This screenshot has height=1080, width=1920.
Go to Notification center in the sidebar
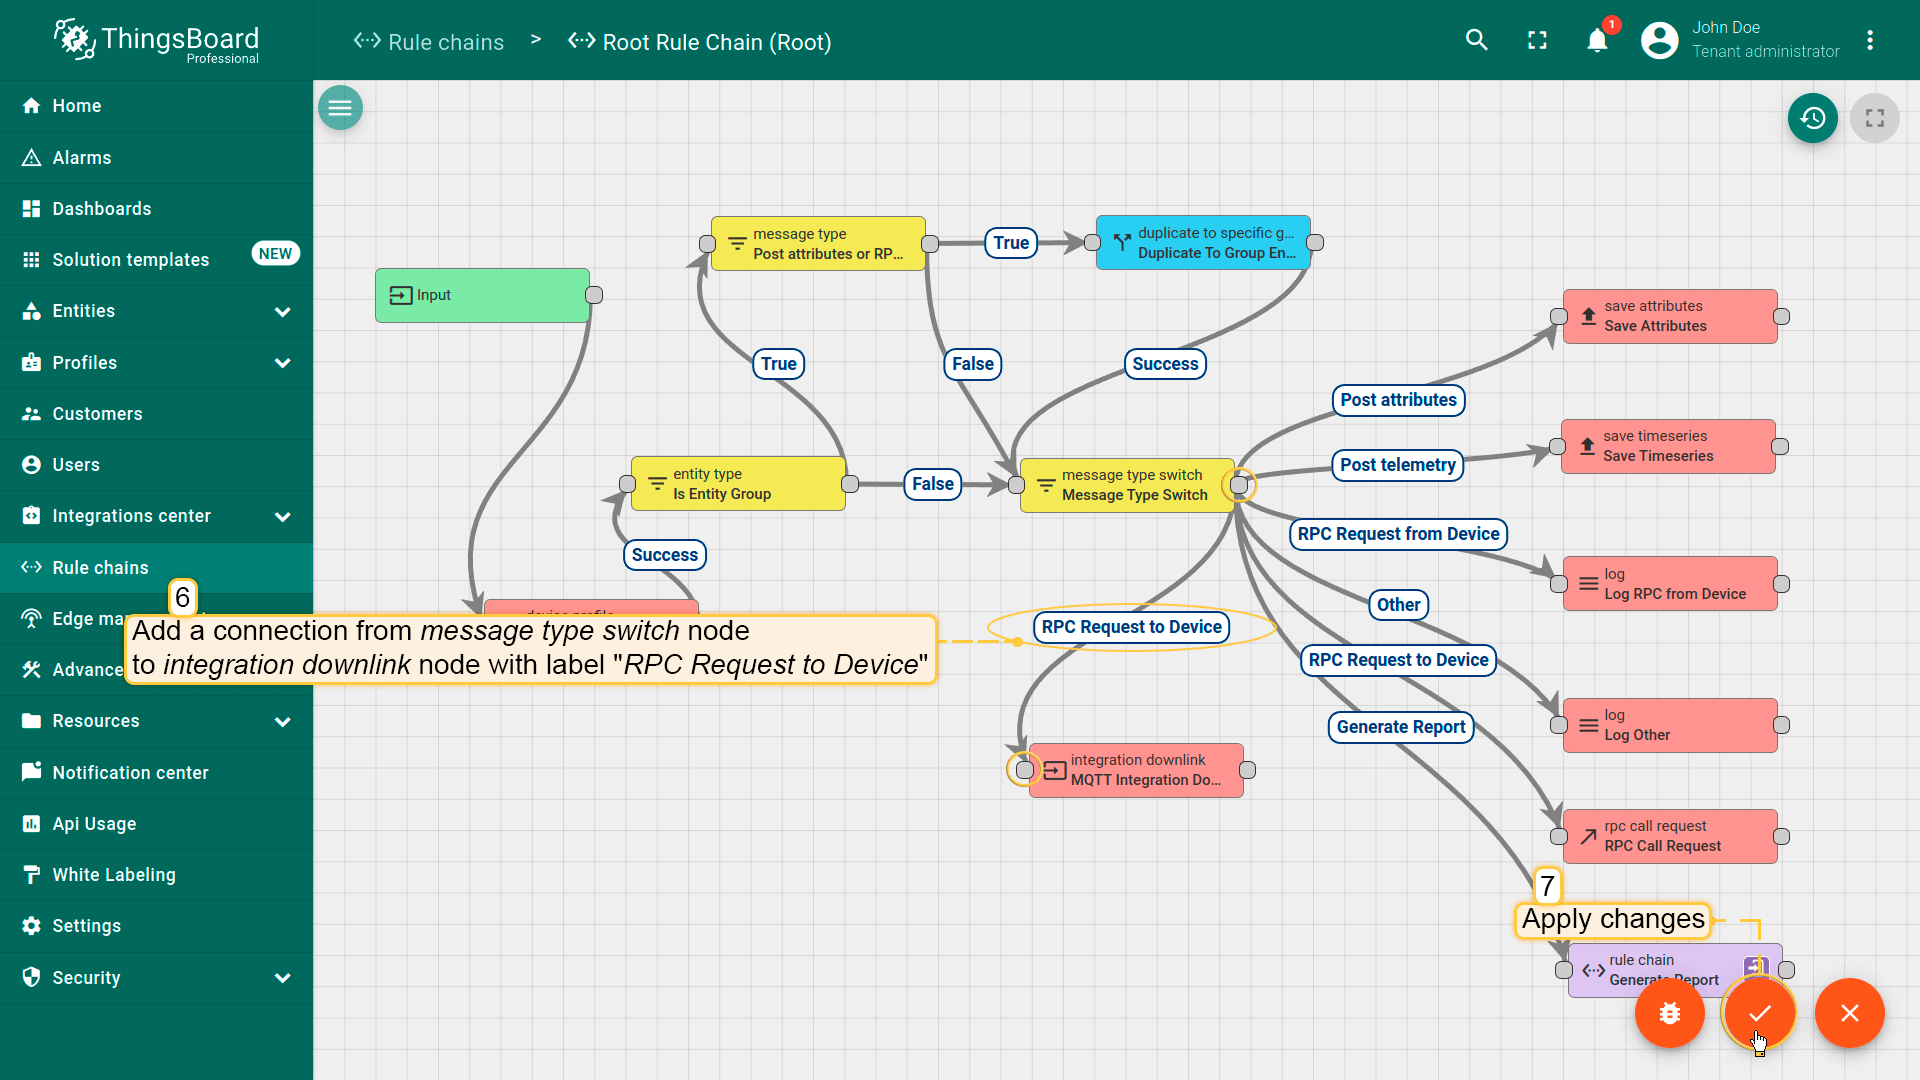(x=130, y=773)
